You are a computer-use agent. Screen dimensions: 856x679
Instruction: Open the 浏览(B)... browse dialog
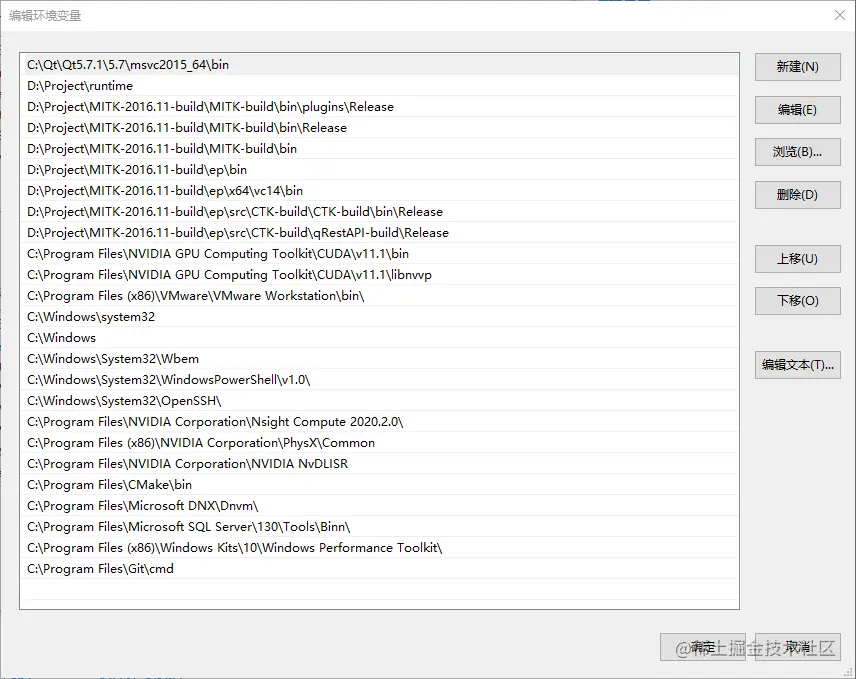pos(798,152)
